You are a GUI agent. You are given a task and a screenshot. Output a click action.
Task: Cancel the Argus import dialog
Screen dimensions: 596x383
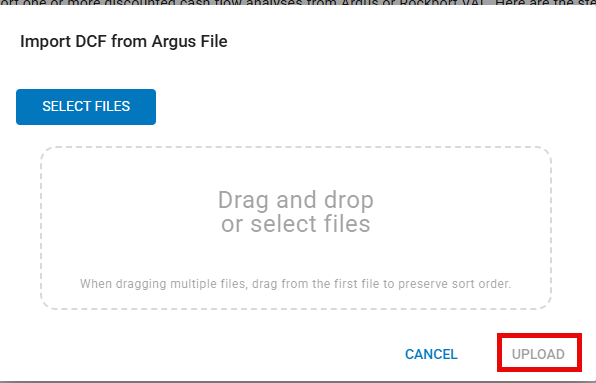(431, 354)
